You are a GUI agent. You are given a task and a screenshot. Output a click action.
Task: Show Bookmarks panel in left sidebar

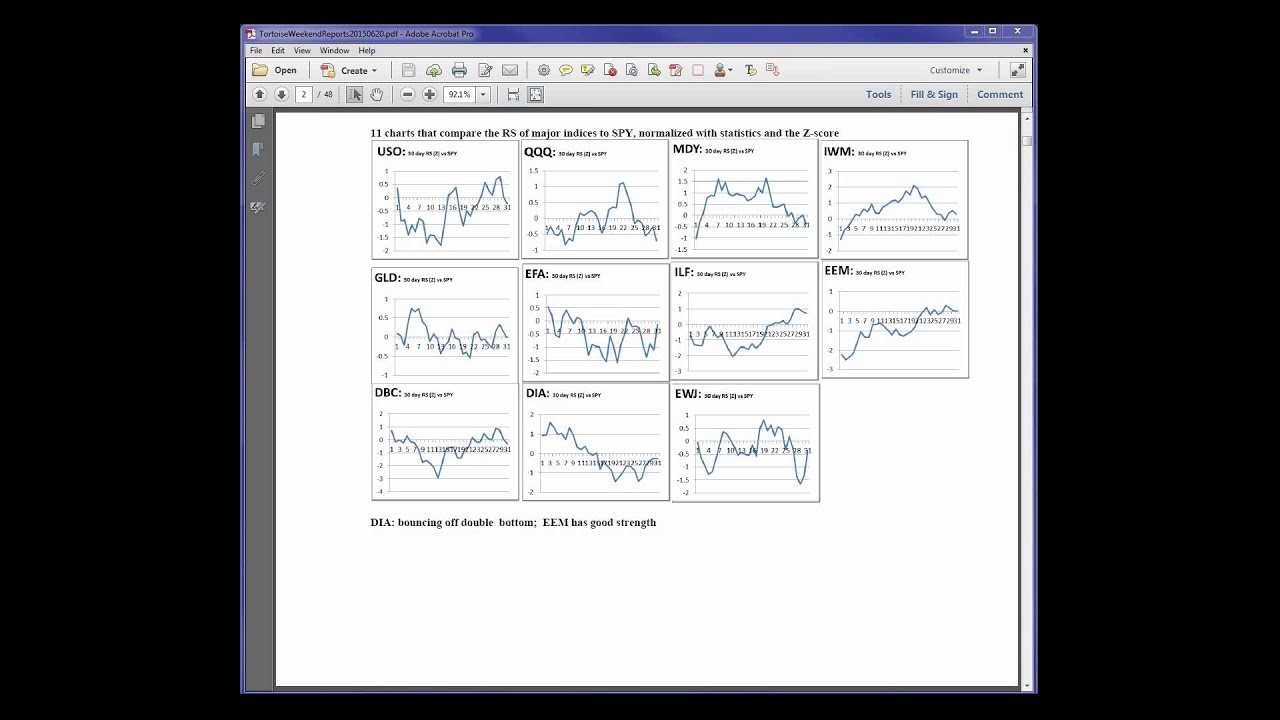tap(258, 149)
